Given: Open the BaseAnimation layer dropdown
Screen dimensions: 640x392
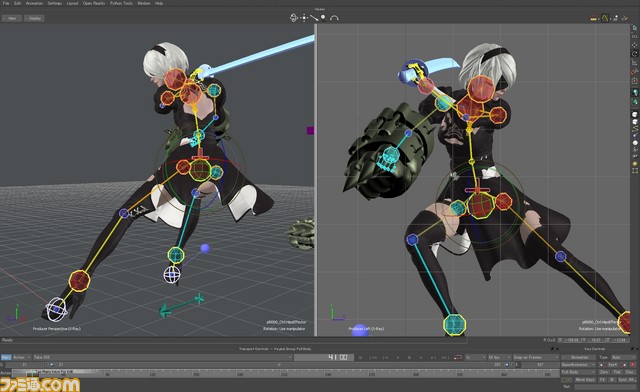Looking at the screenshot, I should (578, 365).
